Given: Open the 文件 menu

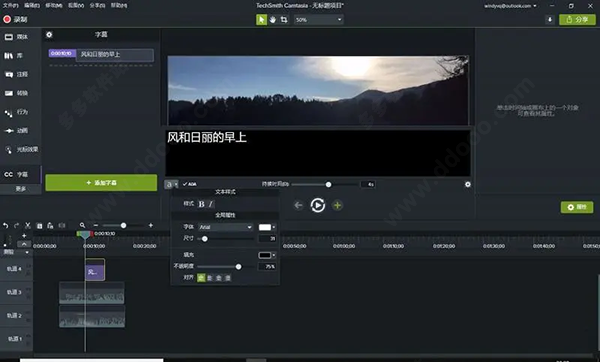Looking at the screenshot, I should coord(10,5).
